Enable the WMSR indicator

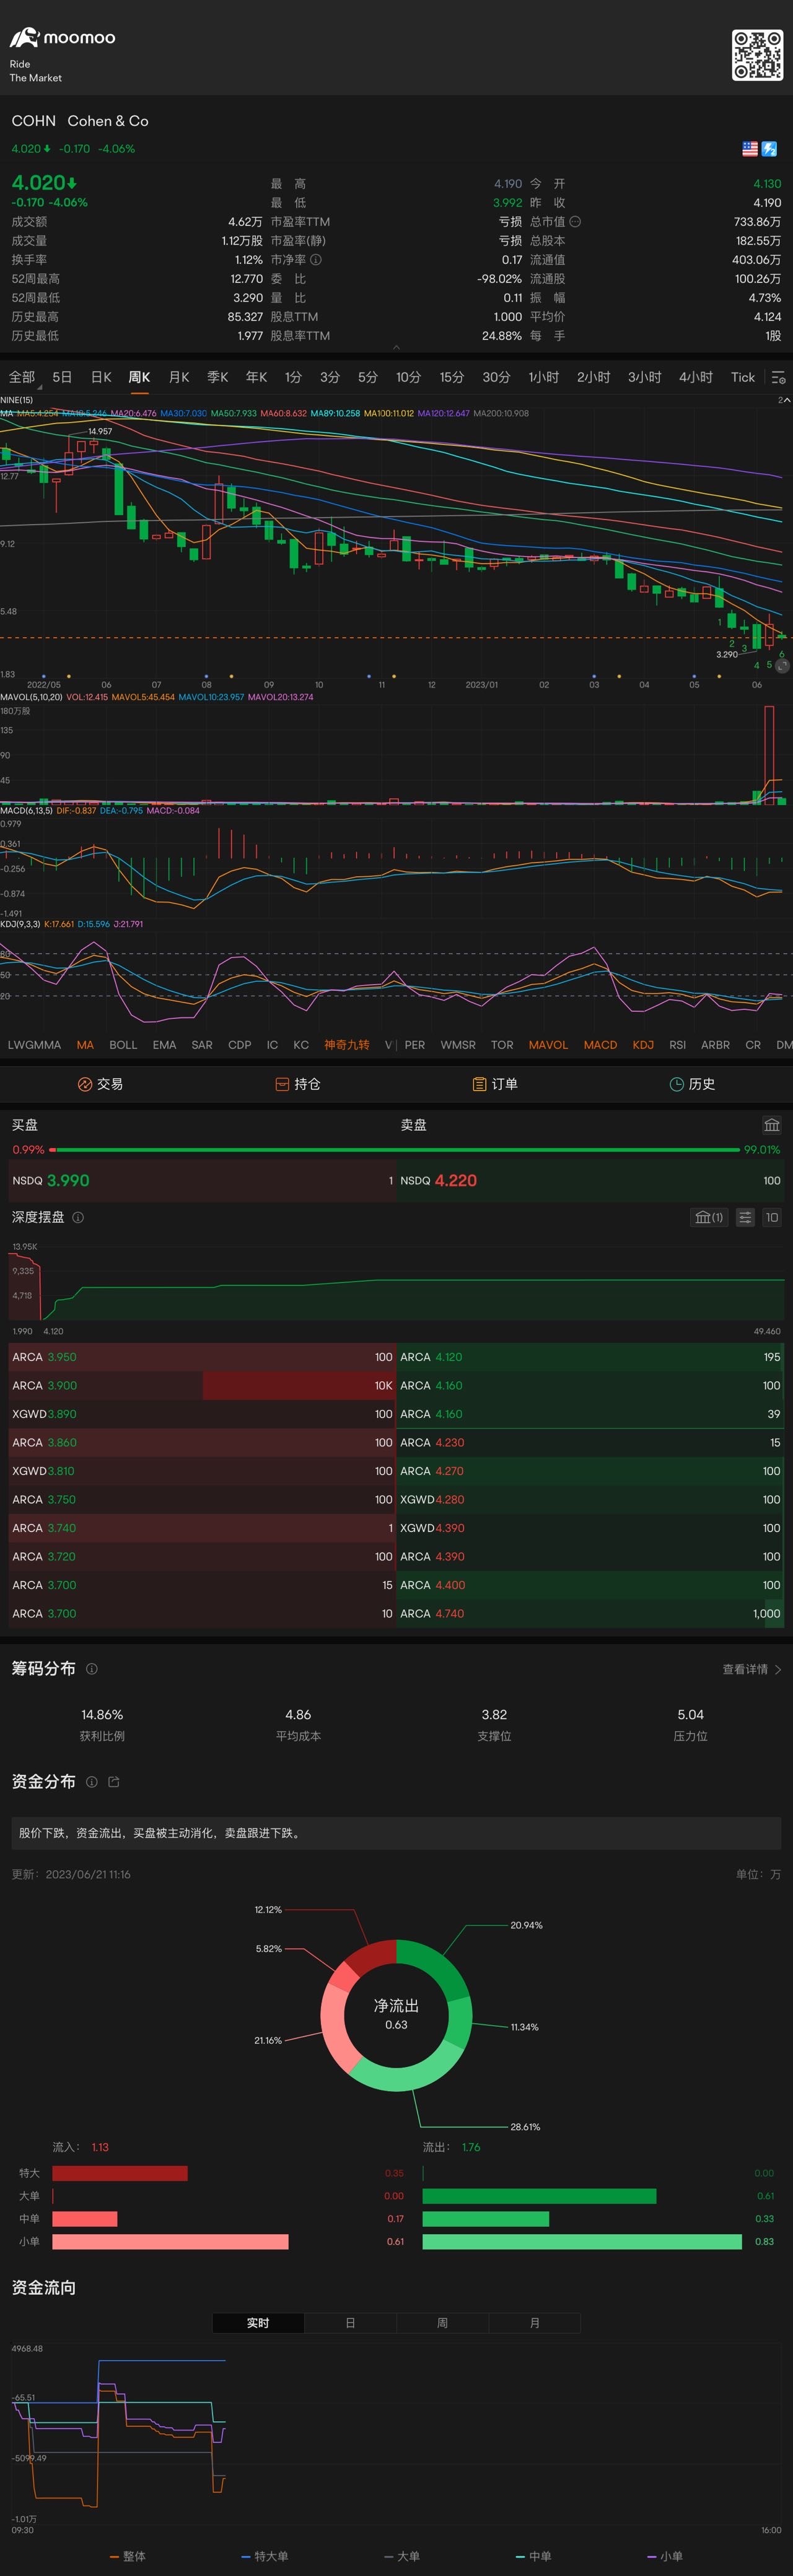(x=458, y=1044)
